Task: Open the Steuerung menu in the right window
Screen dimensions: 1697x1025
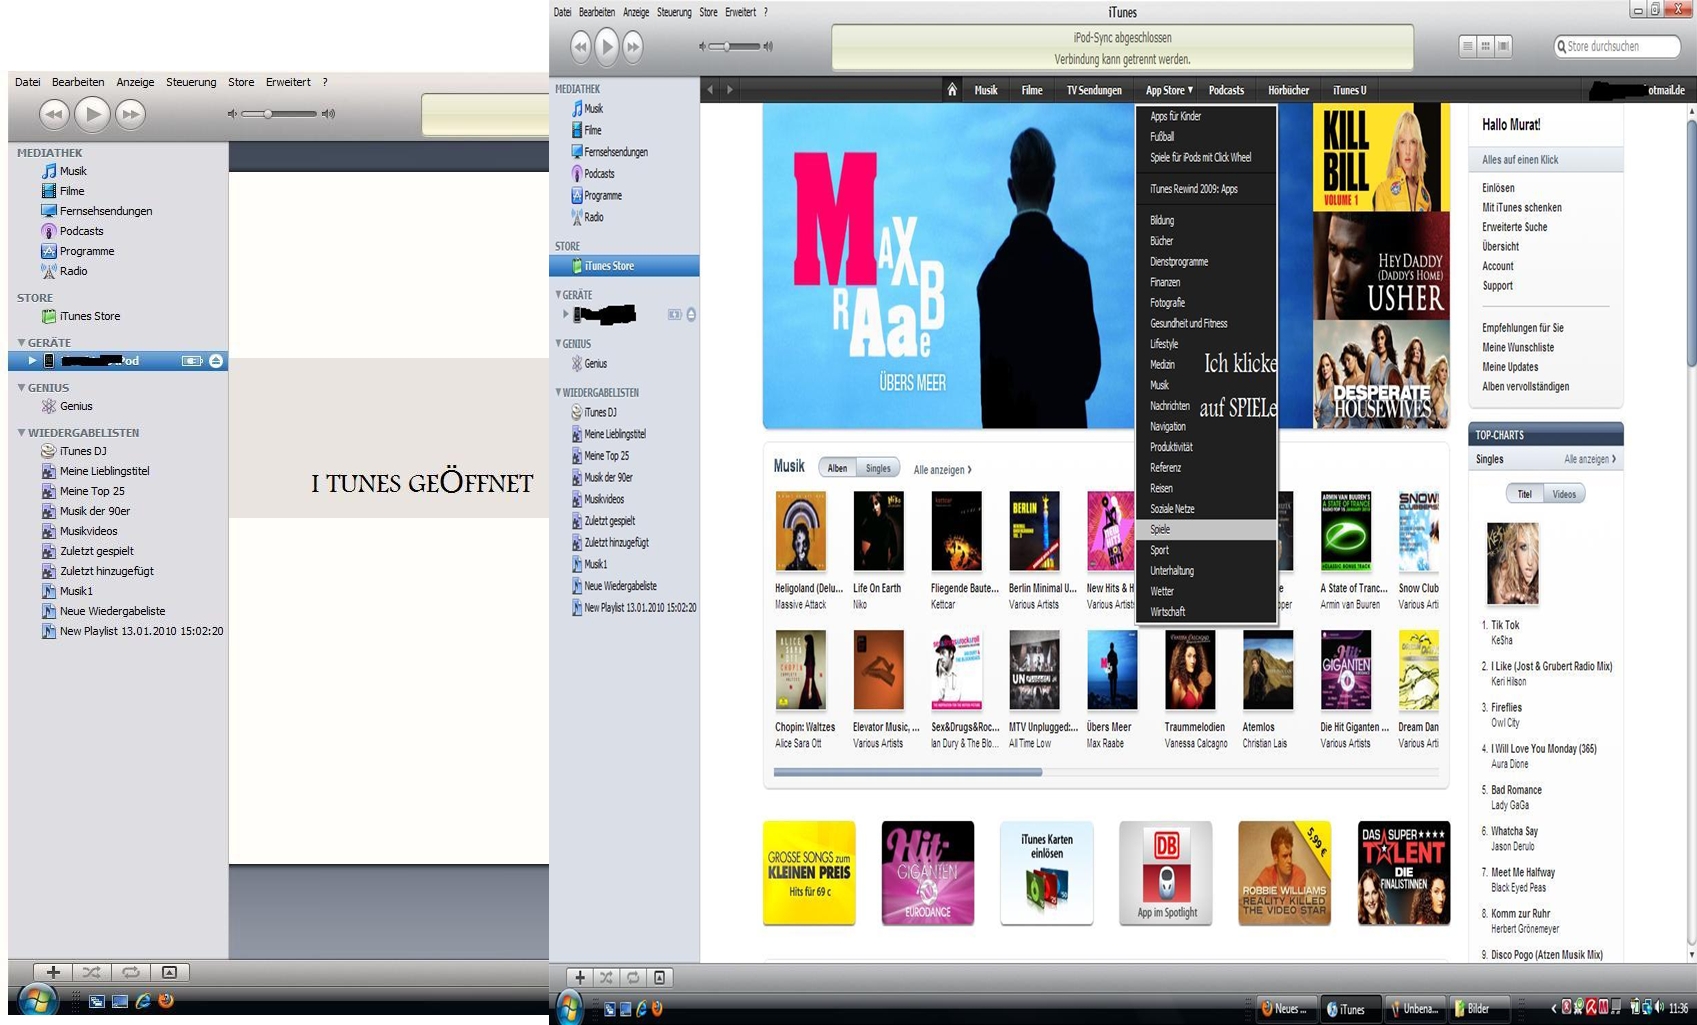Action: click(x=674, y=12)
